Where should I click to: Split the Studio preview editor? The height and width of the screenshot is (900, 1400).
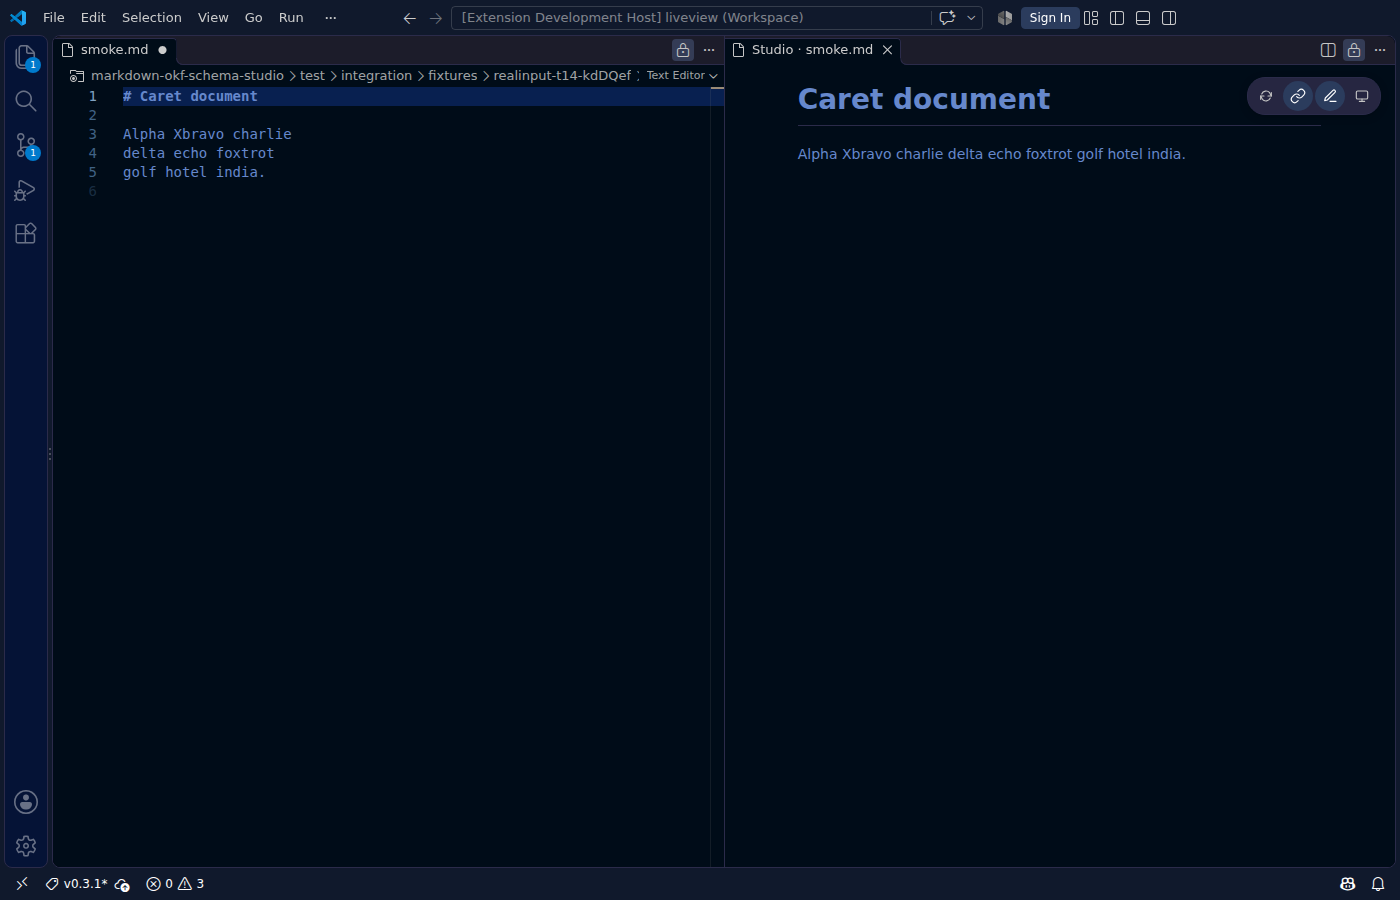coord(1328,50)
